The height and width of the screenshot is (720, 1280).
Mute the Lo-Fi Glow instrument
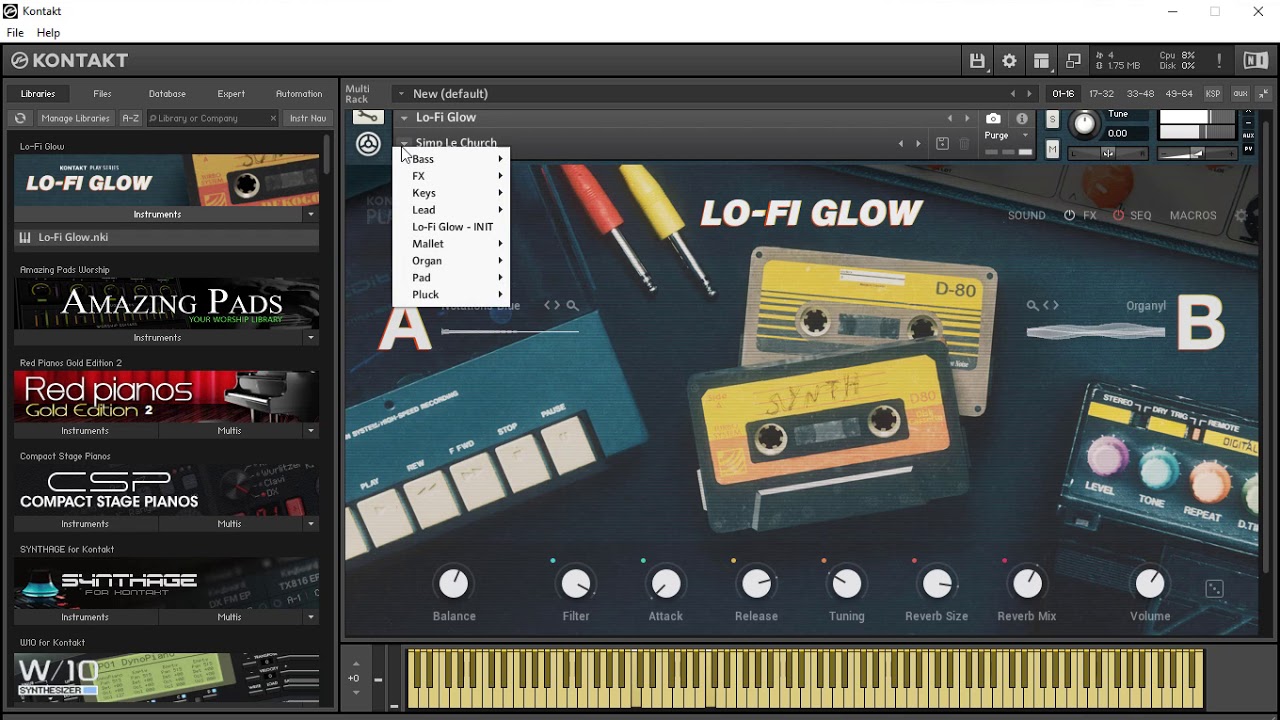point(1052,149)
